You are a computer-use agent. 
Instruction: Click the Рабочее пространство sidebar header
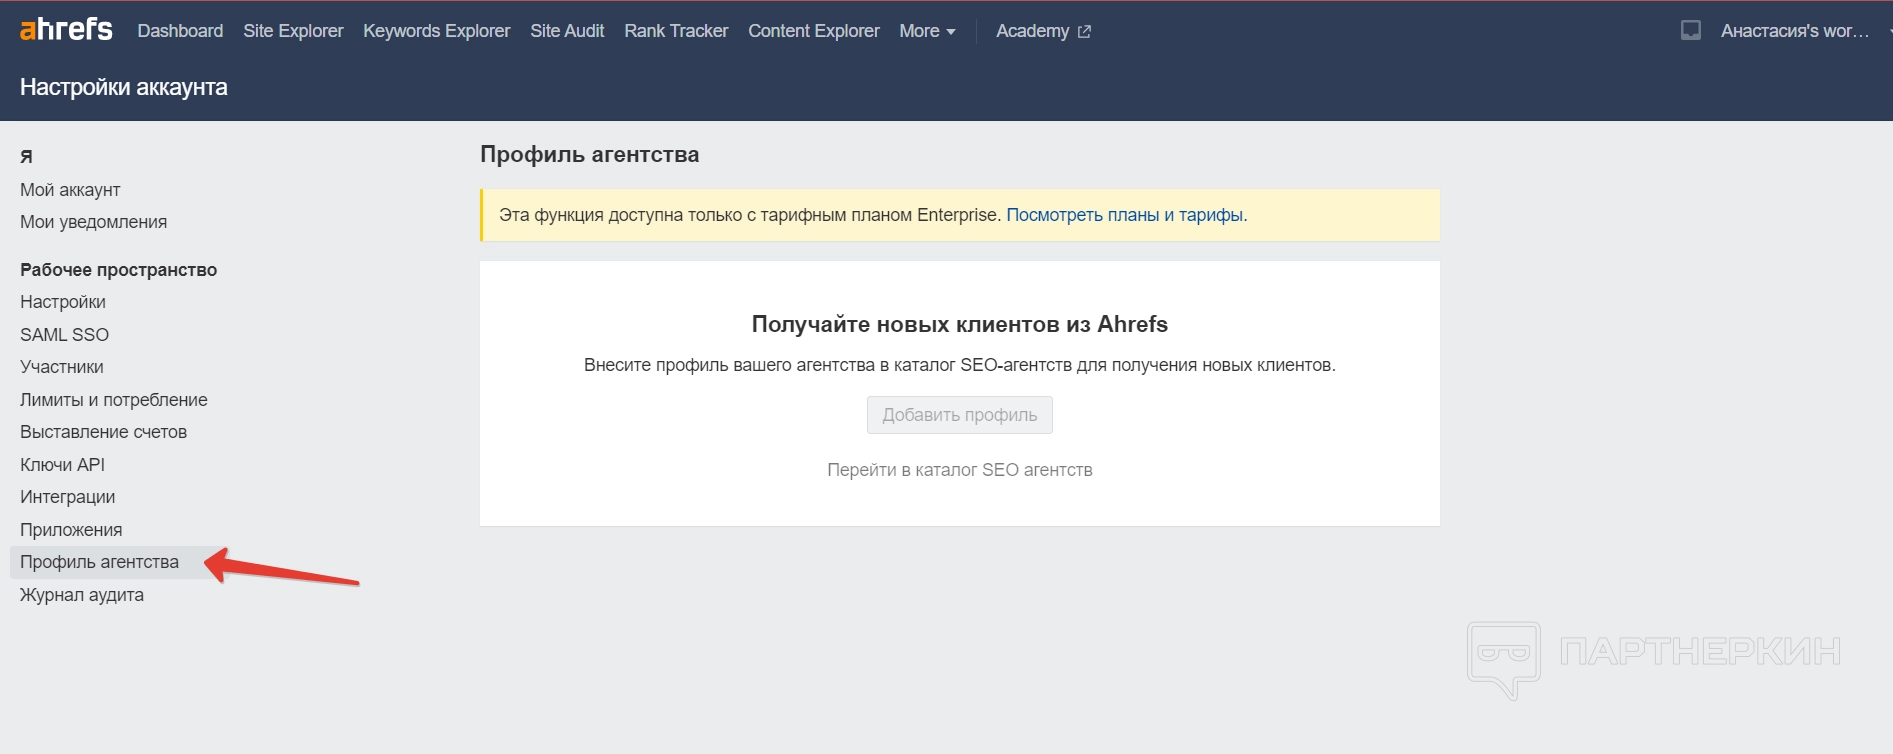tap(118, 270)
